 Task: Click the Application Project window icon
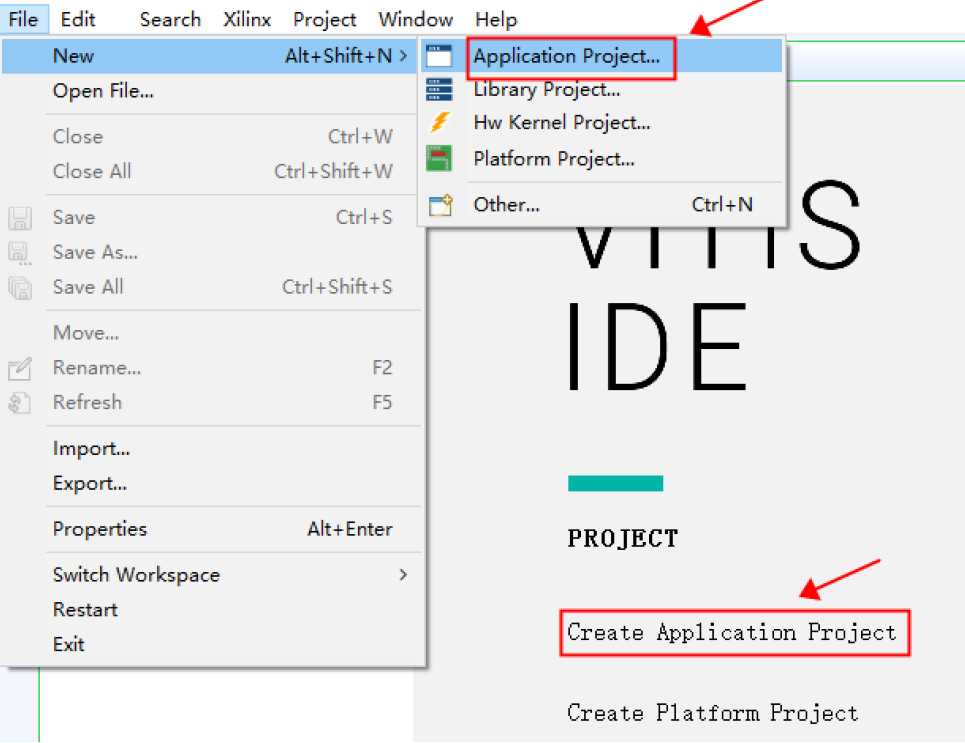(439, 56)
